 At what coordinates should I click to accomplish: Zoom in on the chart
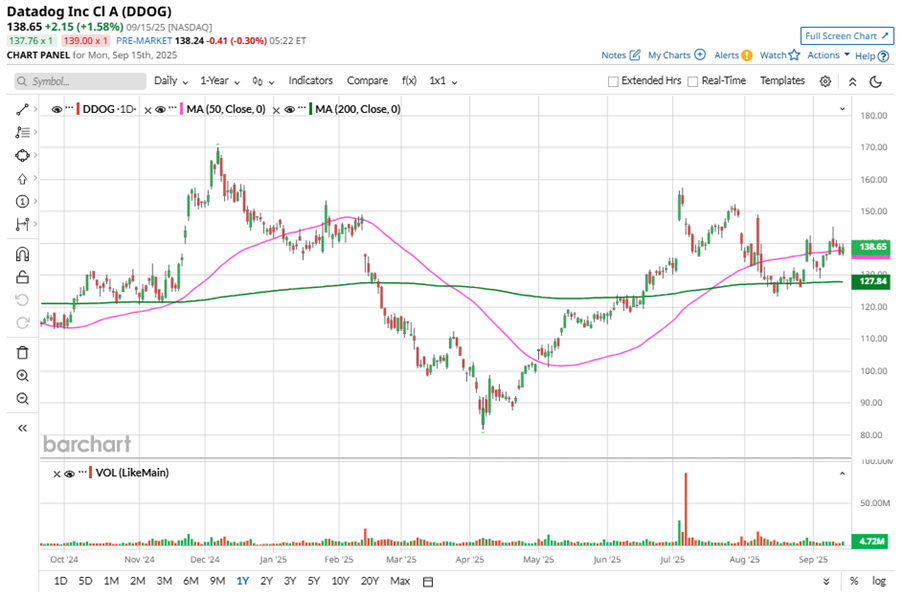22,376
